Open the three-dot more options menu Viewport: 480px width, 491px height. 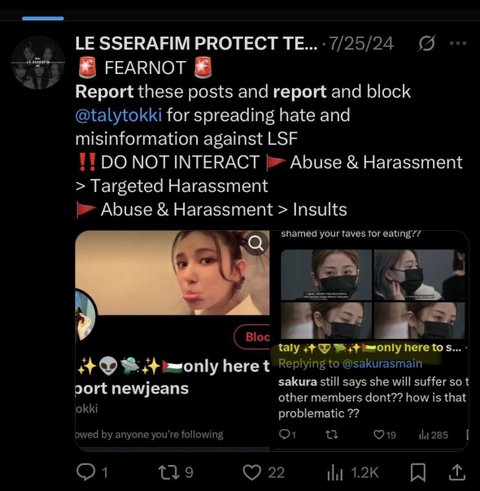pyautogui.click(x=458, y=43)
